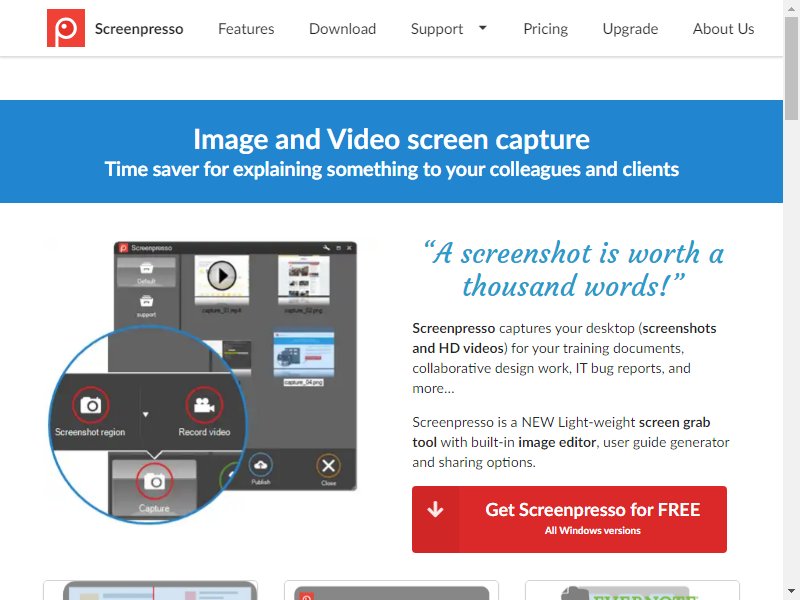Image resolution: width=800 pixels, height=600 pixels.
Task: Click the play button on video thumbnail
Action: click(x=221, y=276)
